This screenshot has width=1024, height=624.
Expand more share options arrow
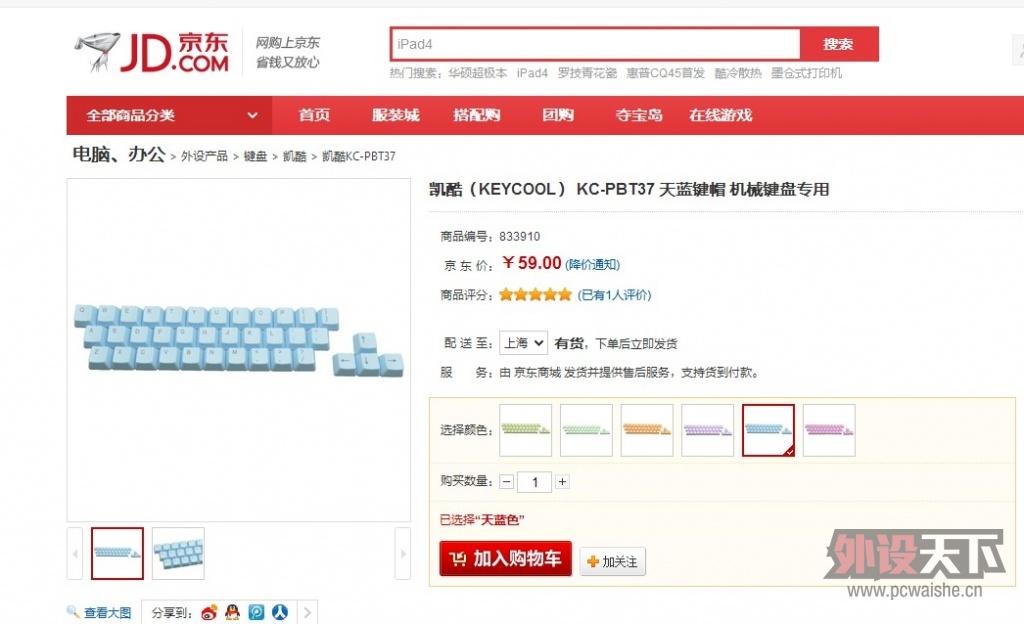[x=307, y=612]
